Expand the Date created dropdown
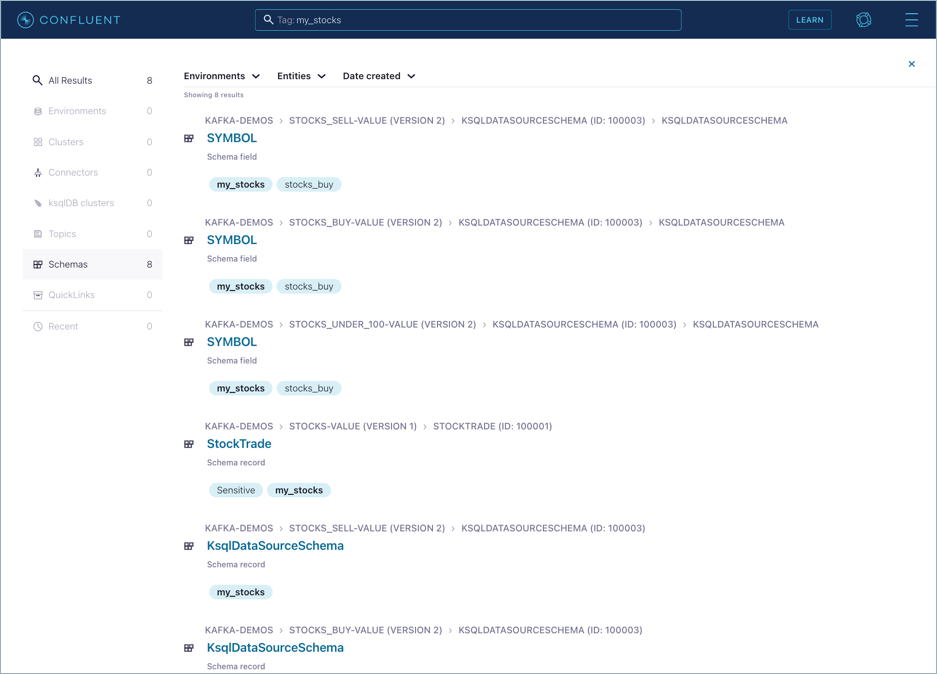 click(x=378, y=76)
